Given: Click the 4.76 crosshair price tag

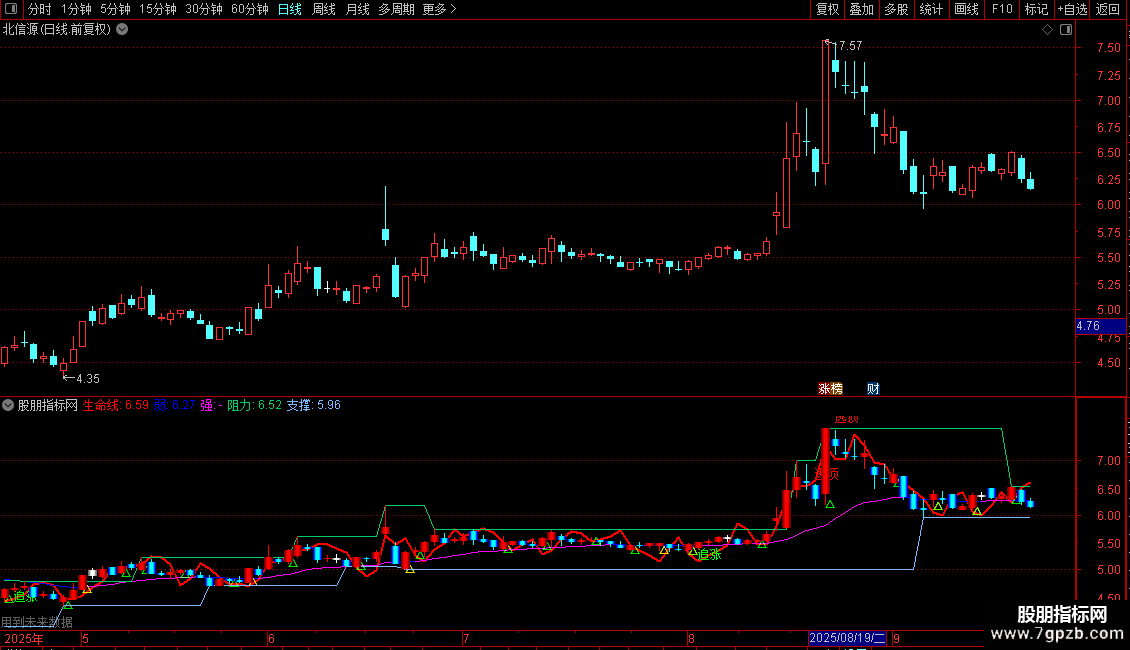Looking at the screenshot, I should pos(1100,326).
